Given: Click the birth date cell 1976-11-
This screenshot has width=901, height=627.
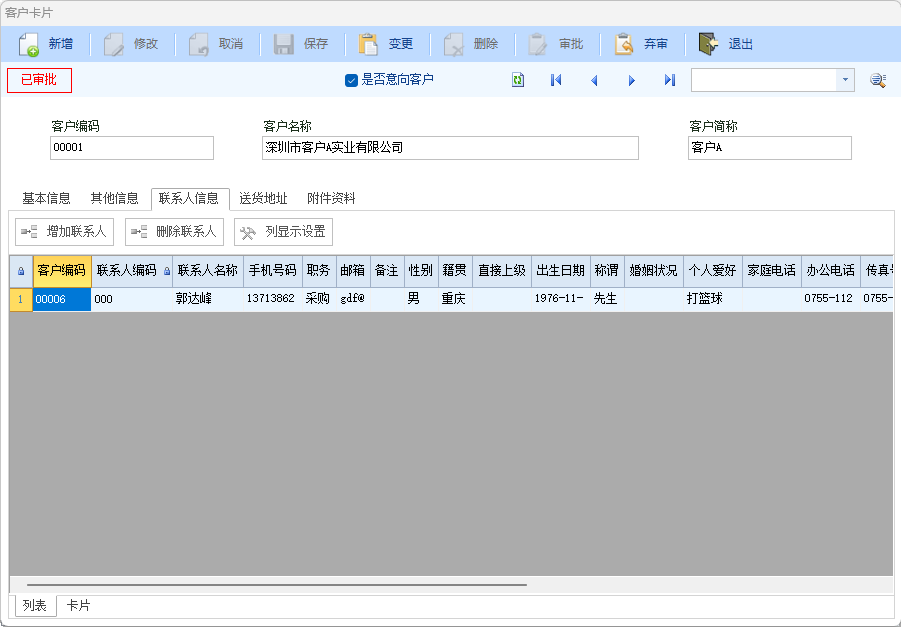Looking at the screenshot, I should click(561, 299).
